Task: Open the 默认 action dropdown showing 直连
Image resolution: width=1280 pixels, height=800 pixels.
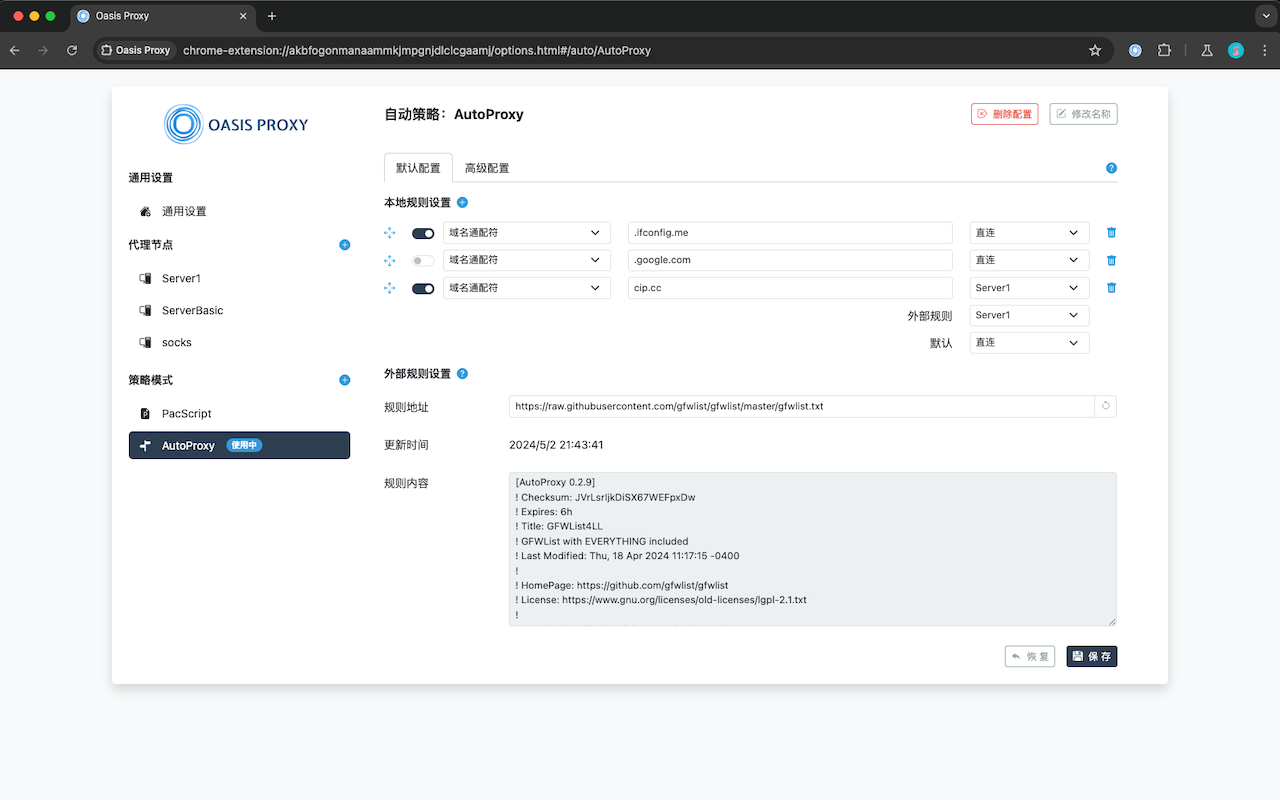Action: click(1028, 342)
